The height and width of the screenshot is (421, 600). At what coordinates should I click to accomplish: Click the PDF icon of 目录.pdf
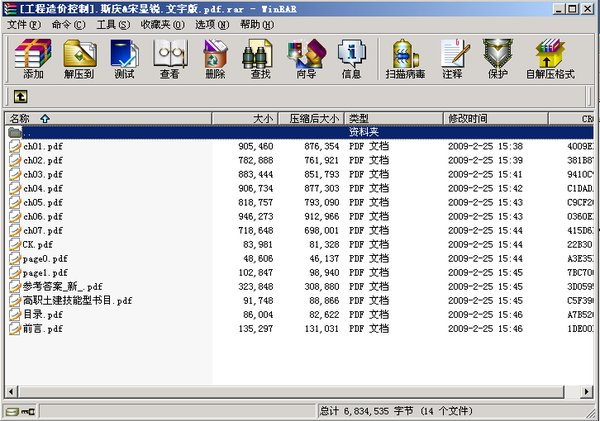(15, 315)
